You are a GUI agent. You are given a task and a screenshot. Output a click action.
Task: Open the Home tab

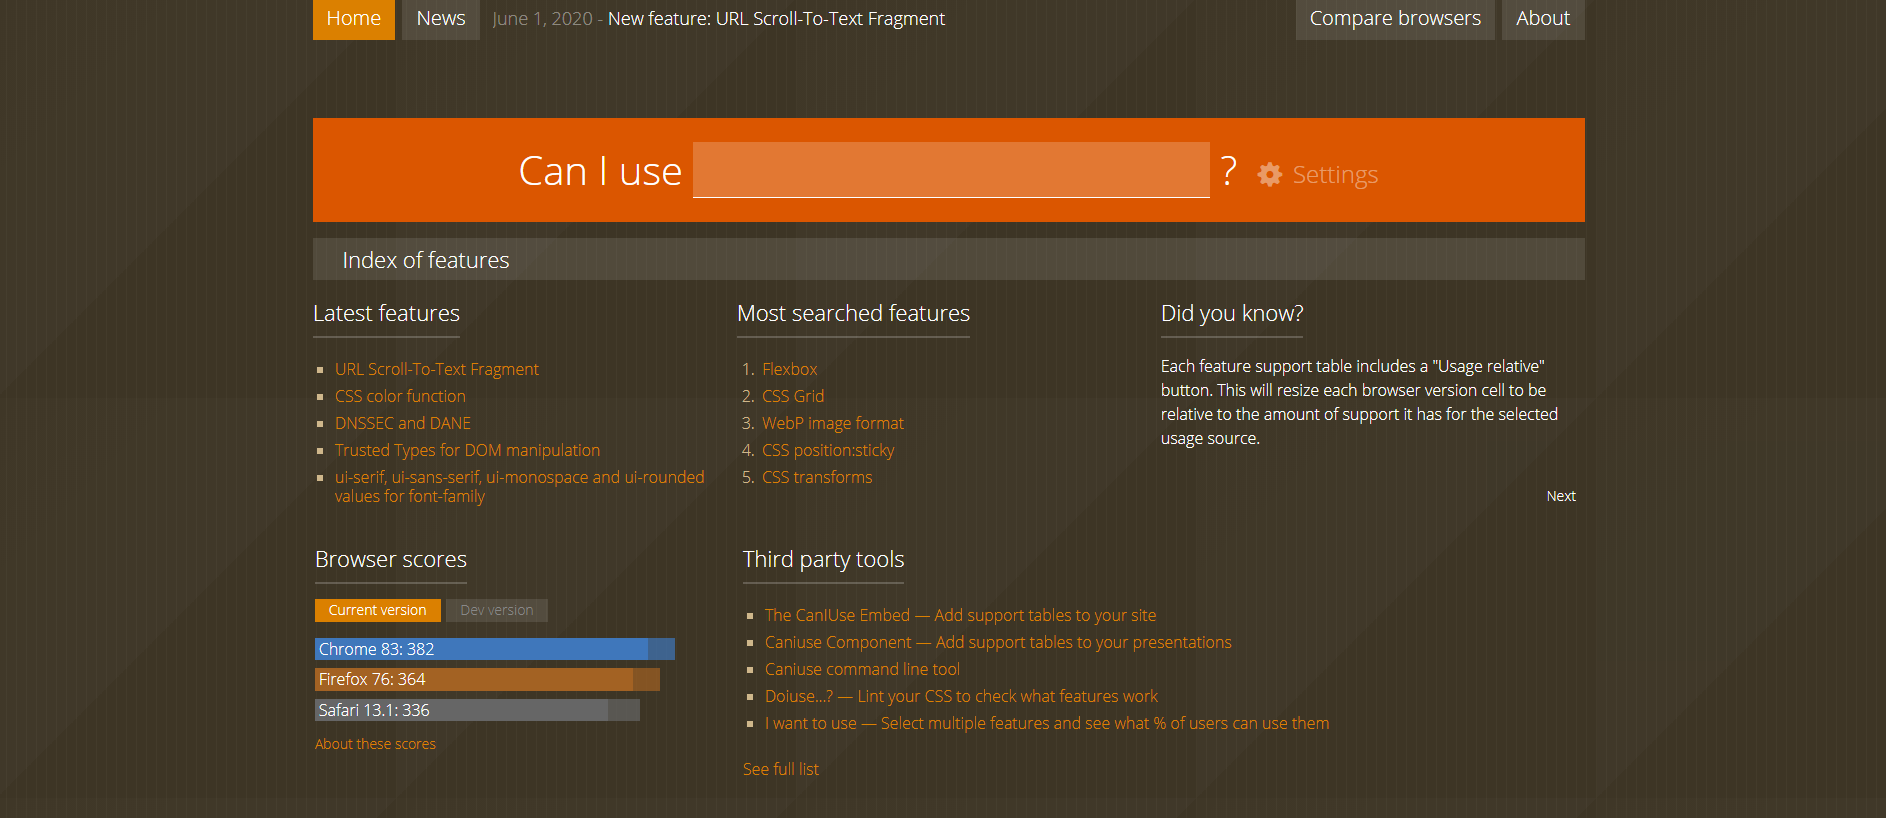354,19
